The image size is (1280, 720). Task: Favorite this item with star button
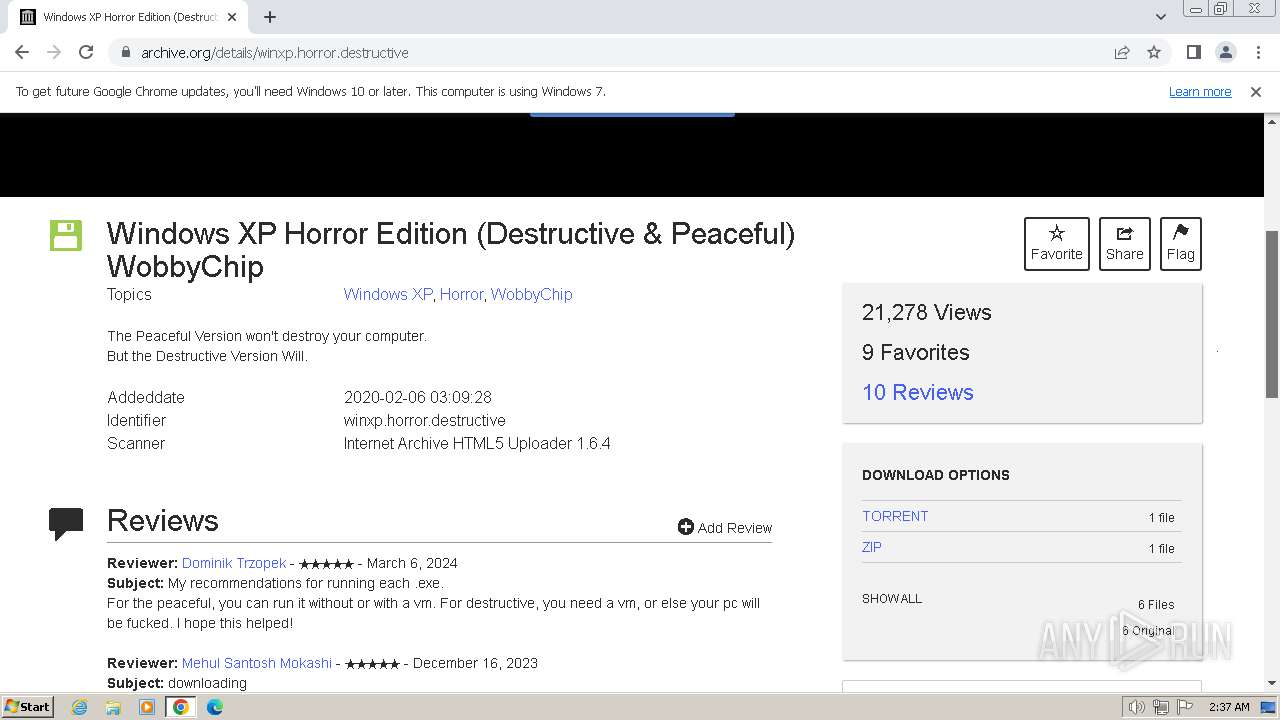tap(1057, 244)
